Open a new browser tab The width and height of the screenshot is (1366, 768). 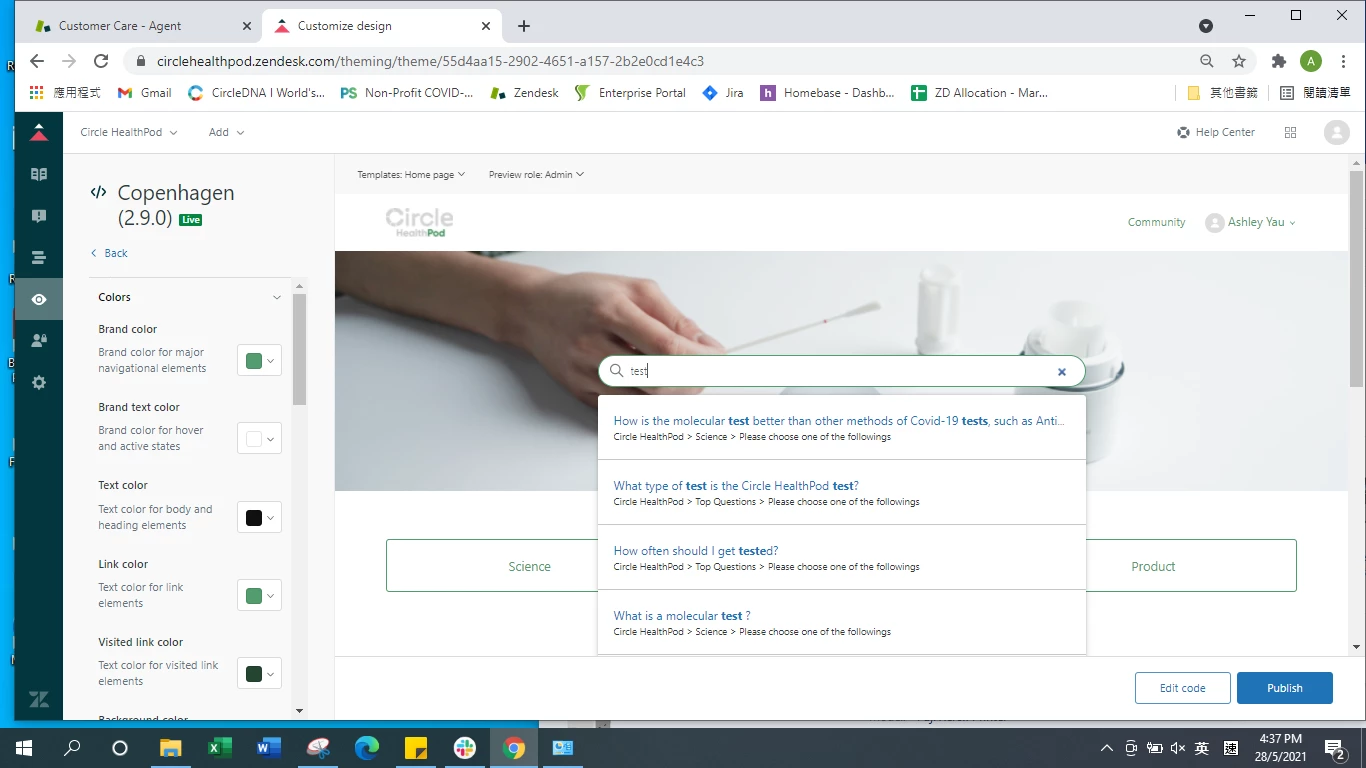pos(524,26)
